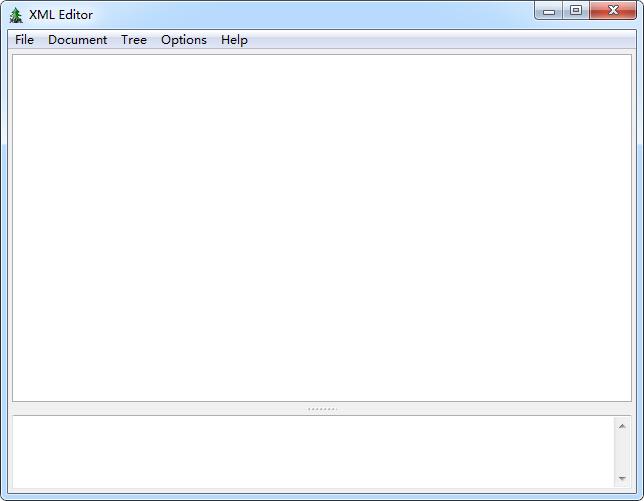The width and height of the screenshot is (644, 501).
Task: Click inside the main XML tree pane
Action: [x=322, y=228]
